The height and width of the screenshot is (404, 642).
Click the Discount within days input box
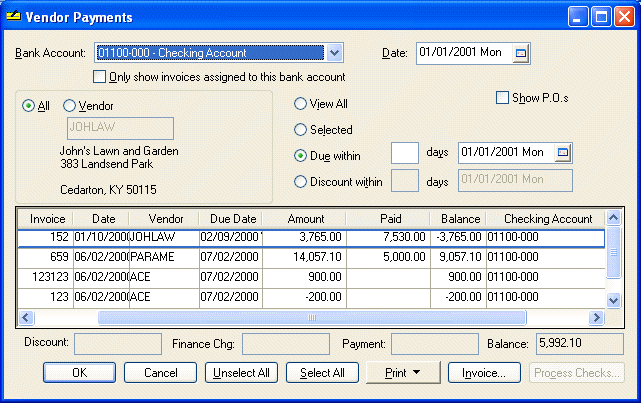(405, 181)
